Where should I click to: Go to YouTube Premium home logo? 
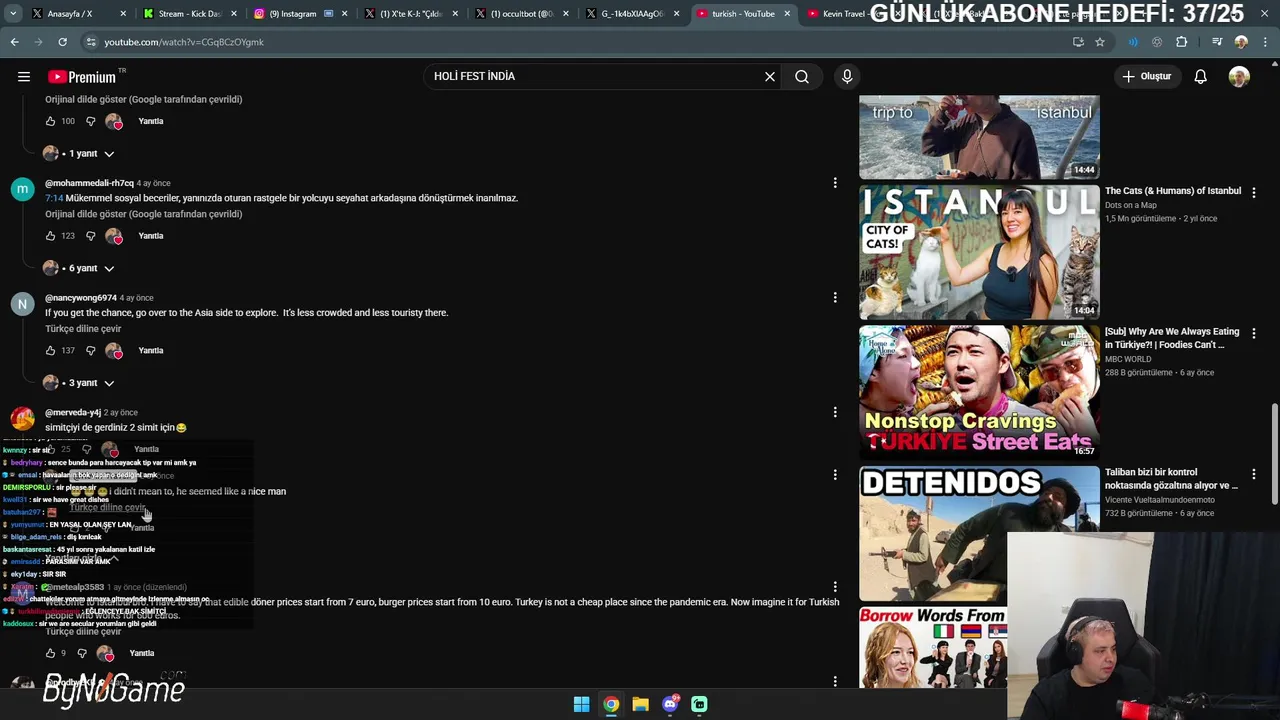[82, 77]
